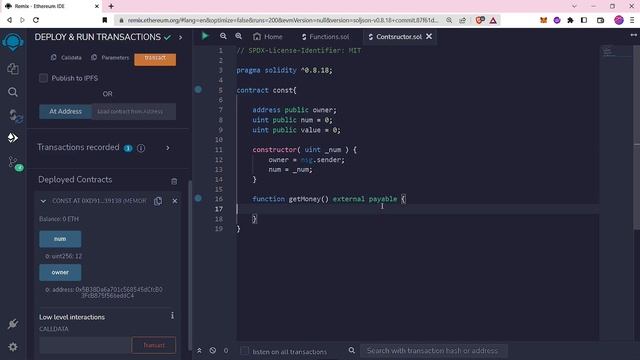Call the num getter button

(60, 239)
